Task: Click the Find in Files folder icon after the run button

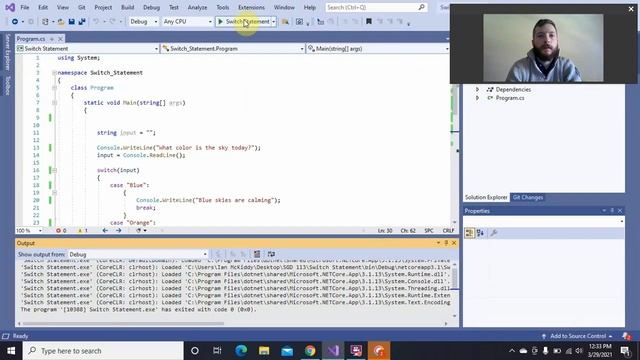Action: coord(285,22)
